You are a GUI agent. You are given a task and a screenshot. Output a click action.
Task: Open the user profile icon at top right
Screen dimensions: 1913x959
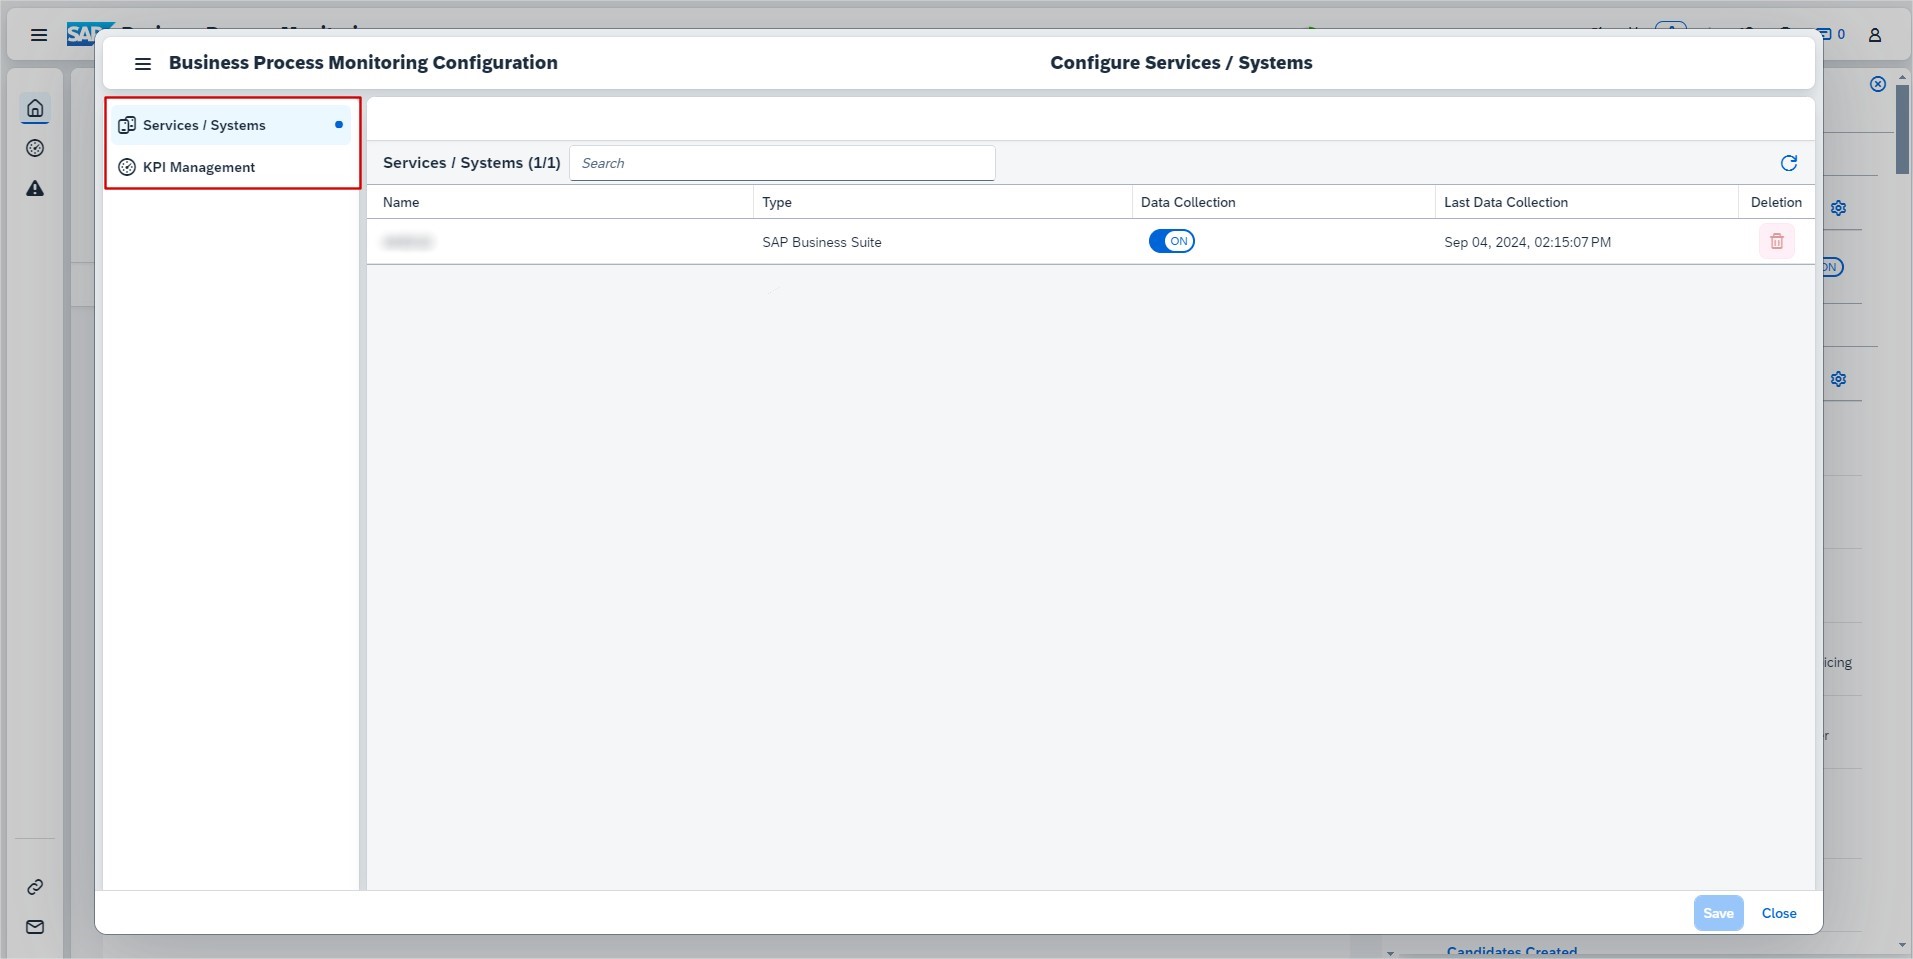tap(1874, 35)
